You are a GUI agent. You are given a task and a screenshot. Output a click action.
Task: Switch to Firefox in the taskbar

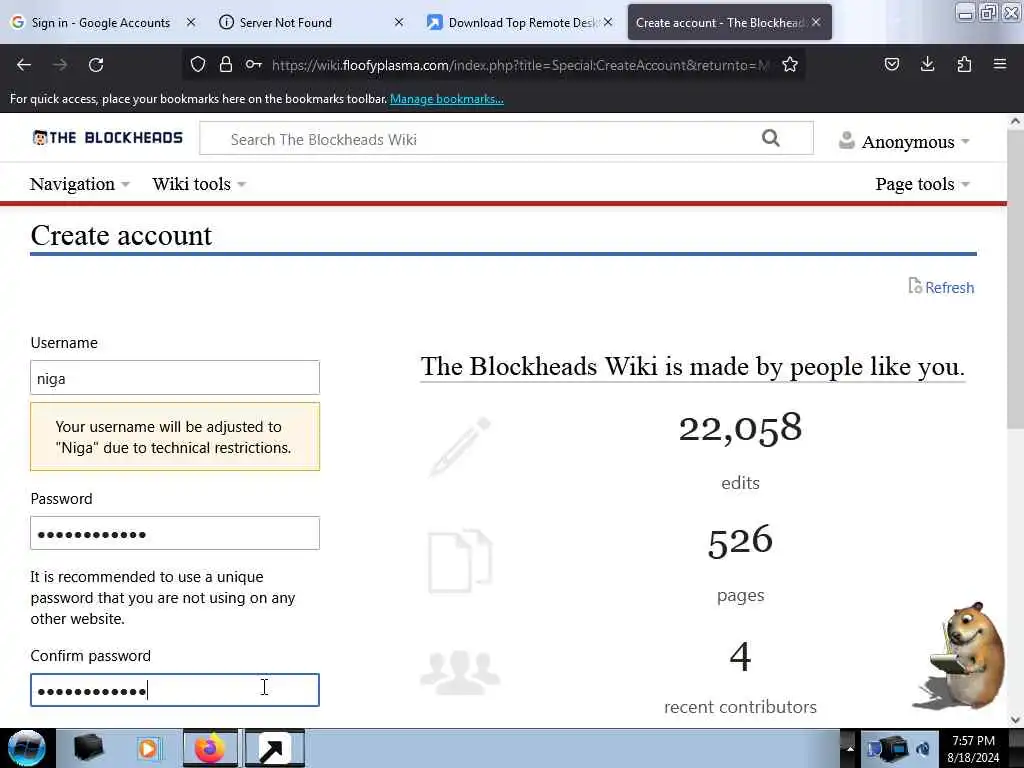(x=210, y=748)
